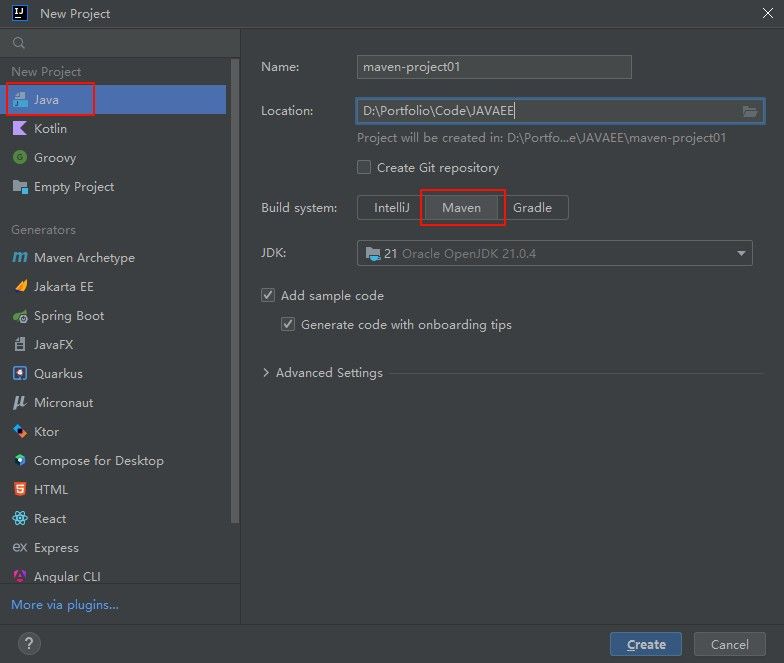The width and height of the screenshot is (784, 663).
Task: Click the Compose for Desktop icon
Action: point(20,460)
